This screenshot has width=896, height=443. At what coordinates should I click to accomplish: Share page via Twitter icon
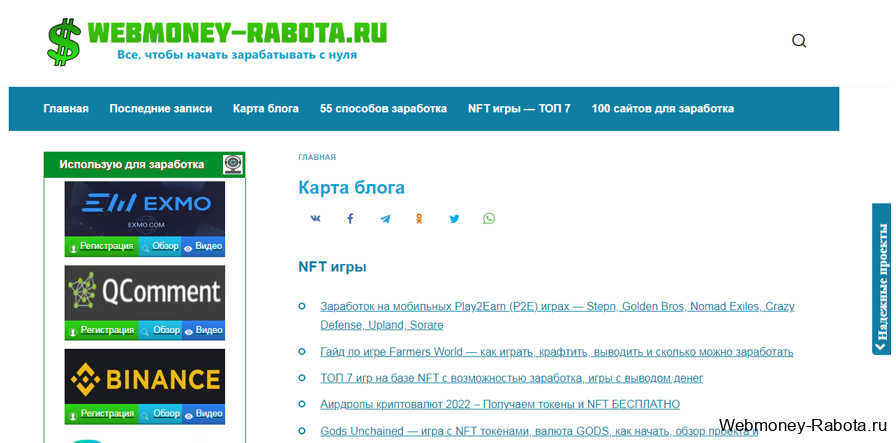click(454, 218)
